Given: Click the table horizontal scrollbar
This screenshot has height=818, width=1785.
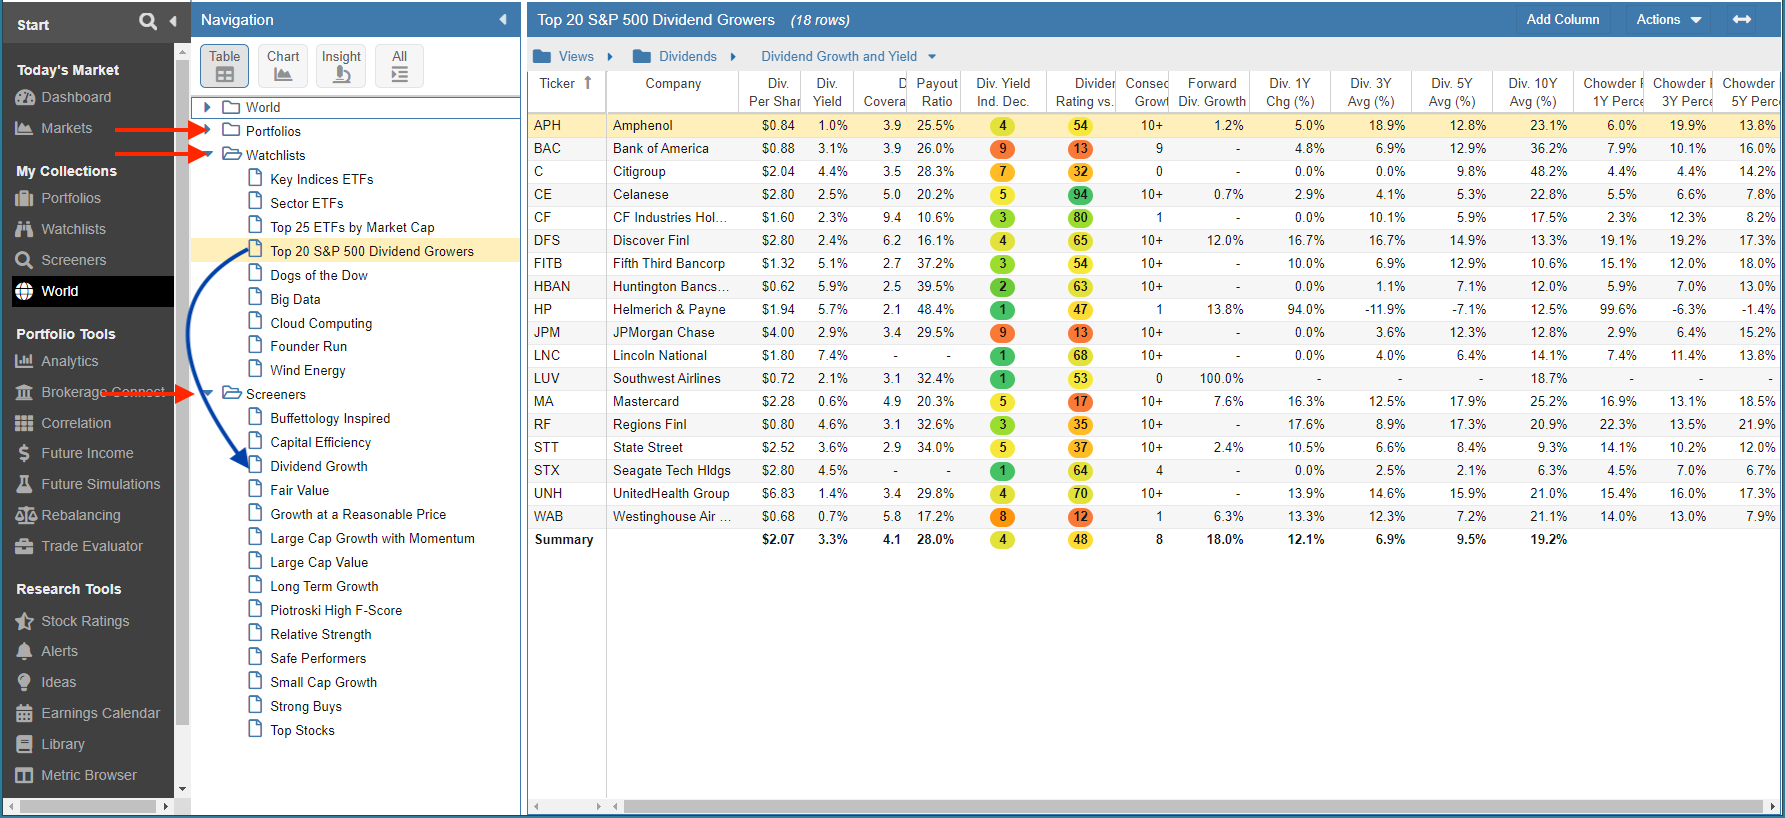Looking at the screenshot, I should tap(1193, 806).
